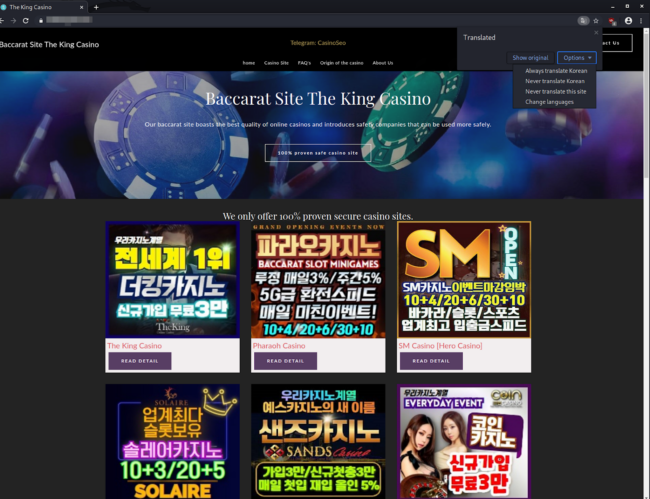Click SM Casino [Hero Casino] title link
This screenshot has width=650, height=499.
(440, 346)
